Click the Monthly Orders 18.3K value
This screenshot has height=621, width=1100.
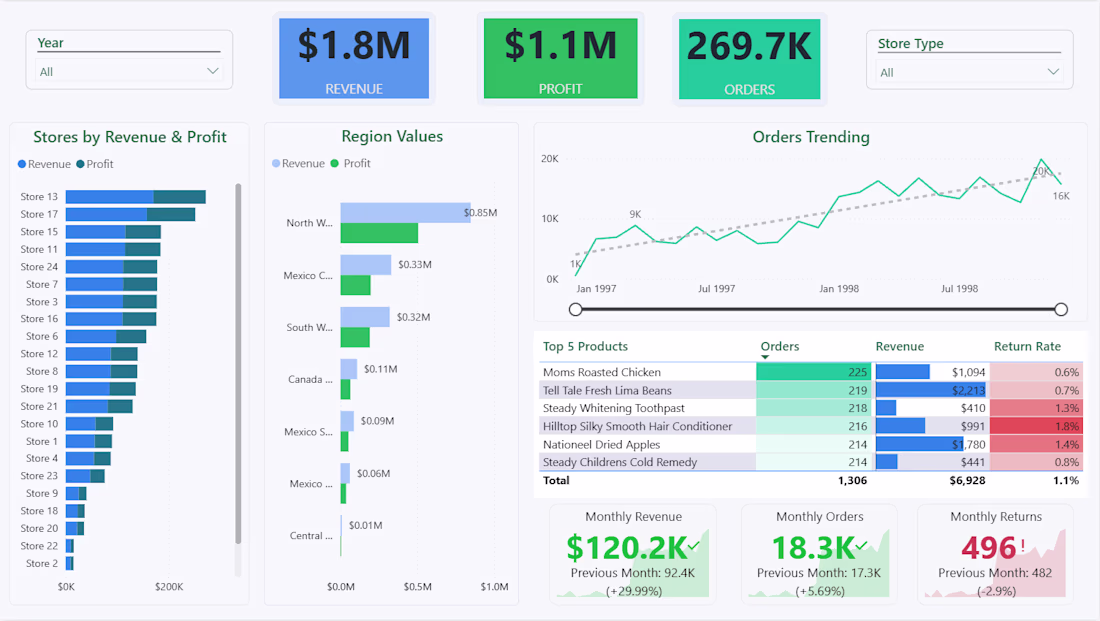click(813, 547)
